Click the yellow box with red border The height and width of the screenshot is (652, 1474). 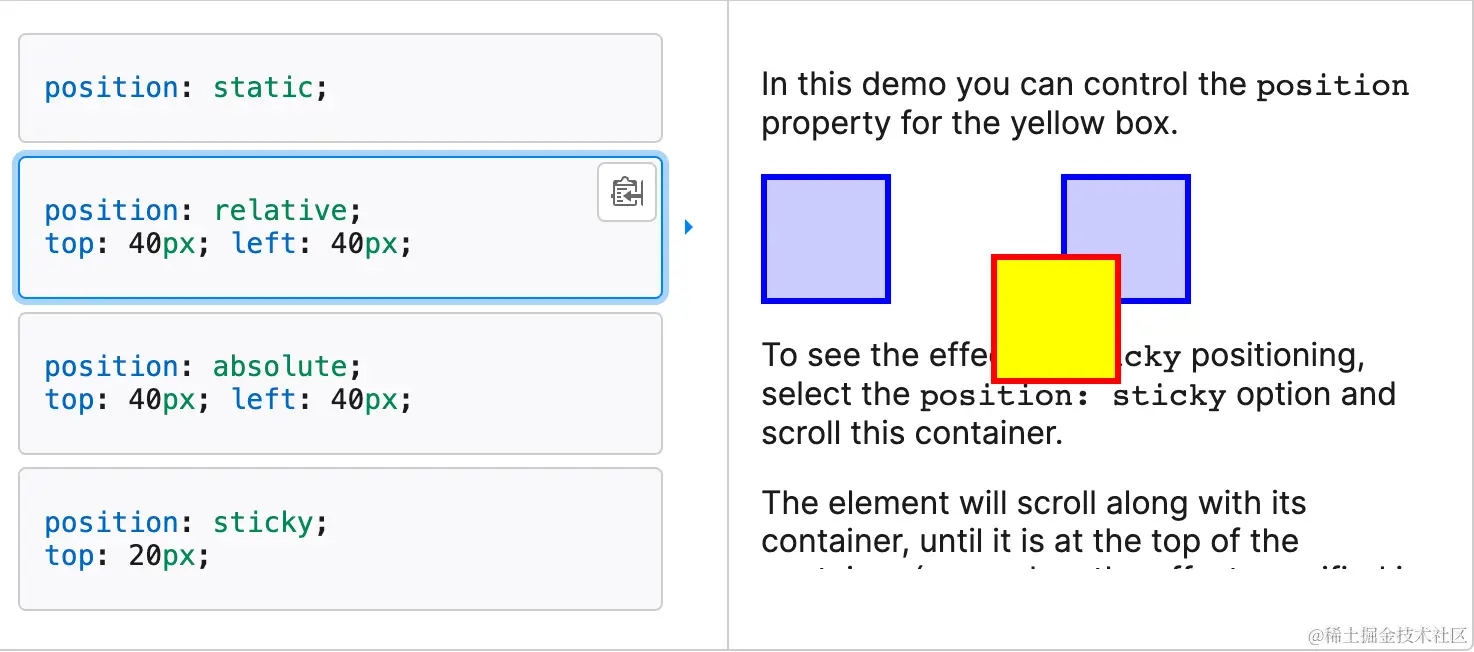[1055, 318]
